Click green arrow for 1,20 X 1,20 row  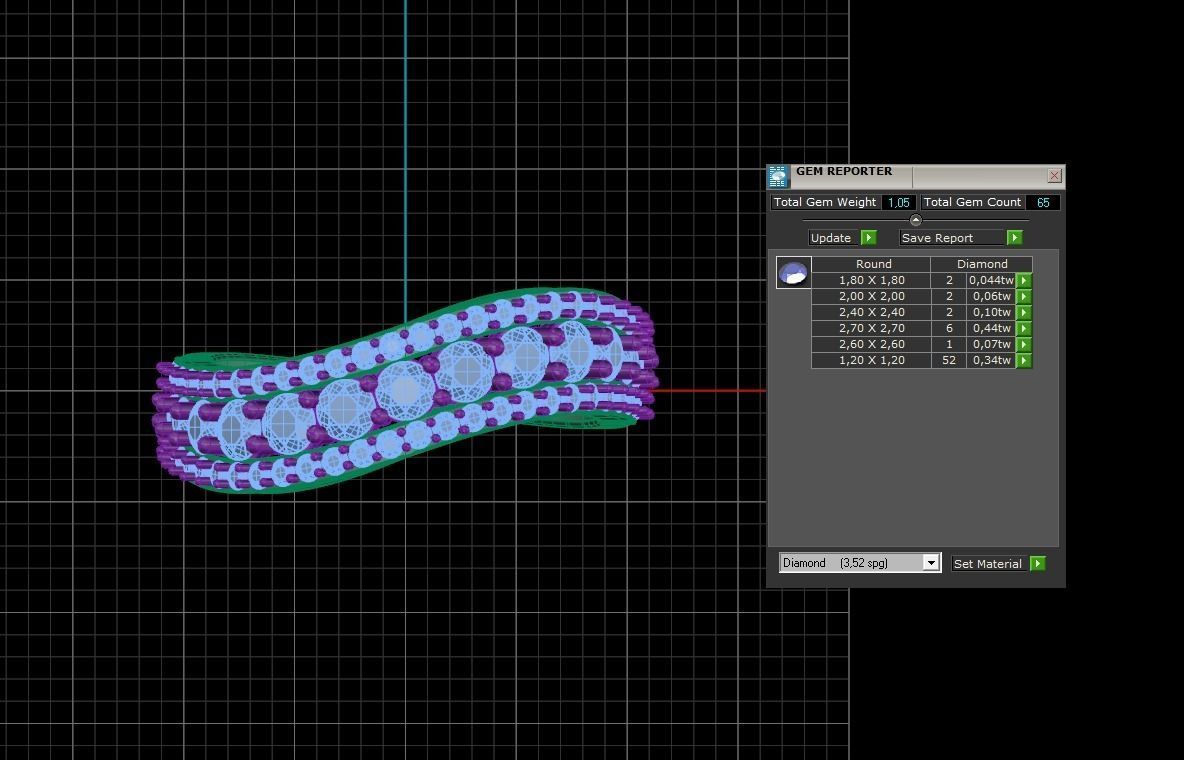pyautogui.click(x=1024, y=360)
